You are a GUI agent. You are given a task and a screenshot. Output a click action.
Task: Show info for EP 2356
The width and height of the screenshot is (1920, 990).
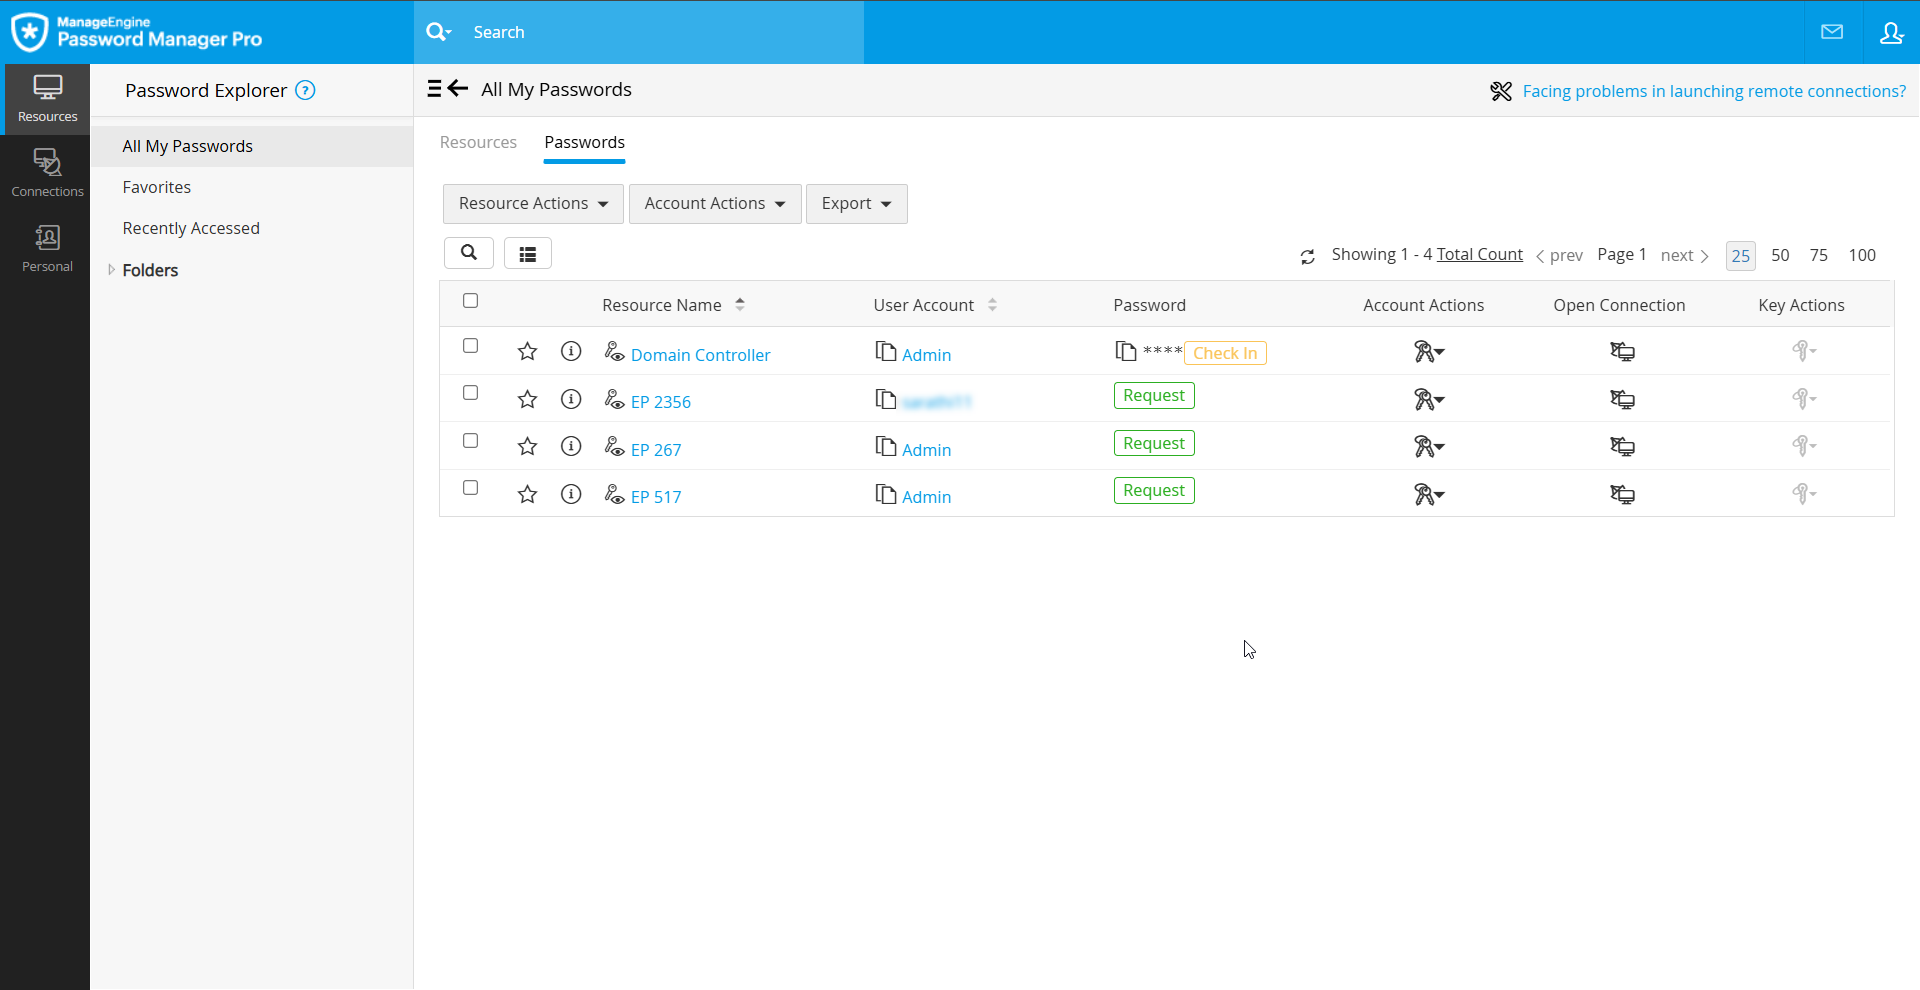click(x=571, y=399)
